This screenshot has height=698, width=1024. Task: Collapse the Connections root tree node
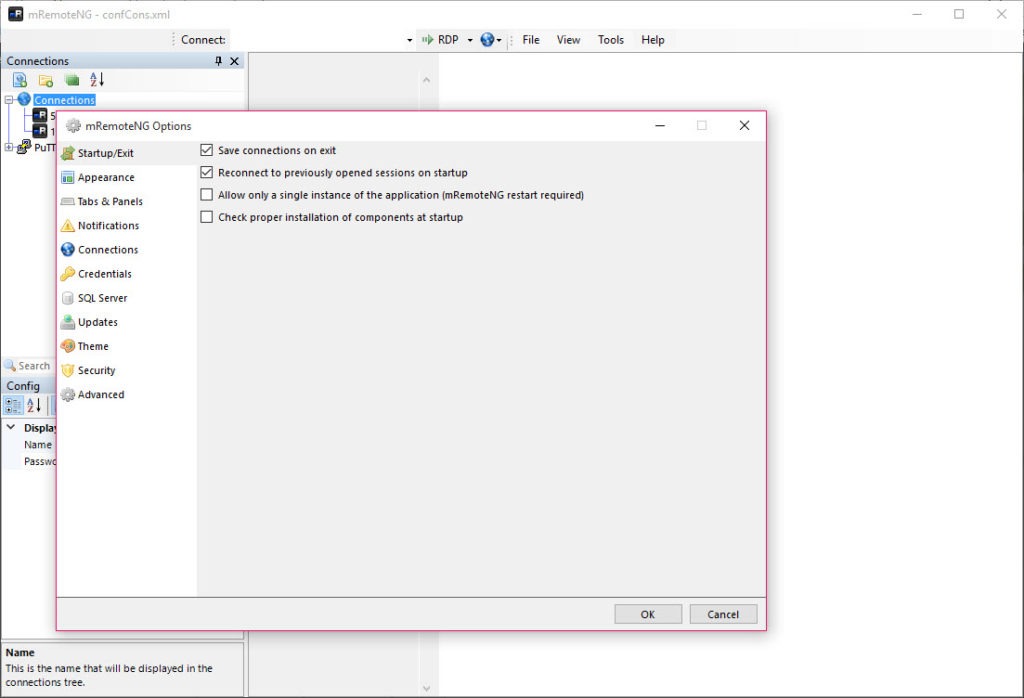(x=9, y=100)
